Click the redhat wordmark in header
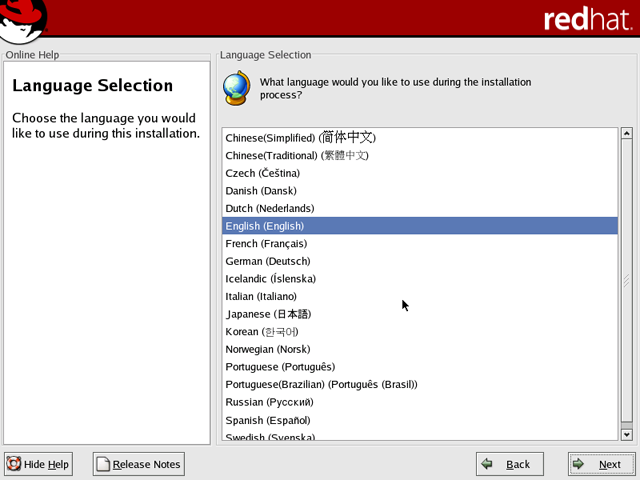This screenshot has width=640, height=480. coord(588,19)
